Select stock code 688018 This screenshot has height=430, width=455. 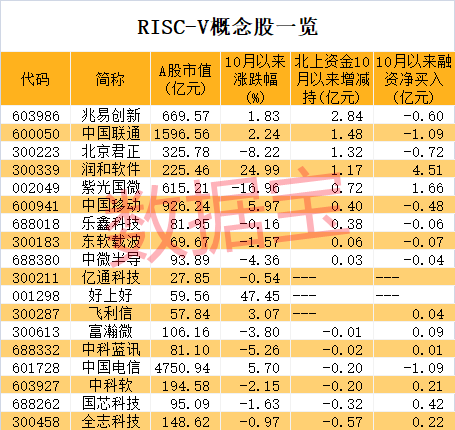(x=36, y=224)
